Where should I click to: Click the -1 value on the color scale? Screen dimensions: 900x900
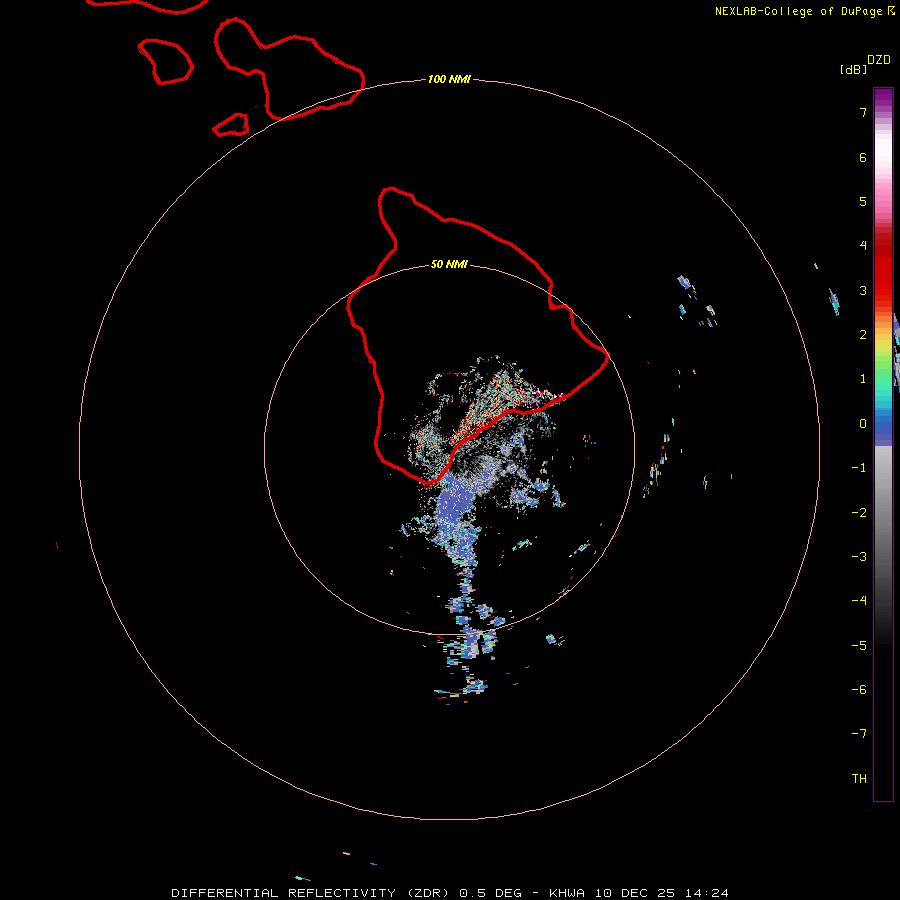[x=859, y=468]
